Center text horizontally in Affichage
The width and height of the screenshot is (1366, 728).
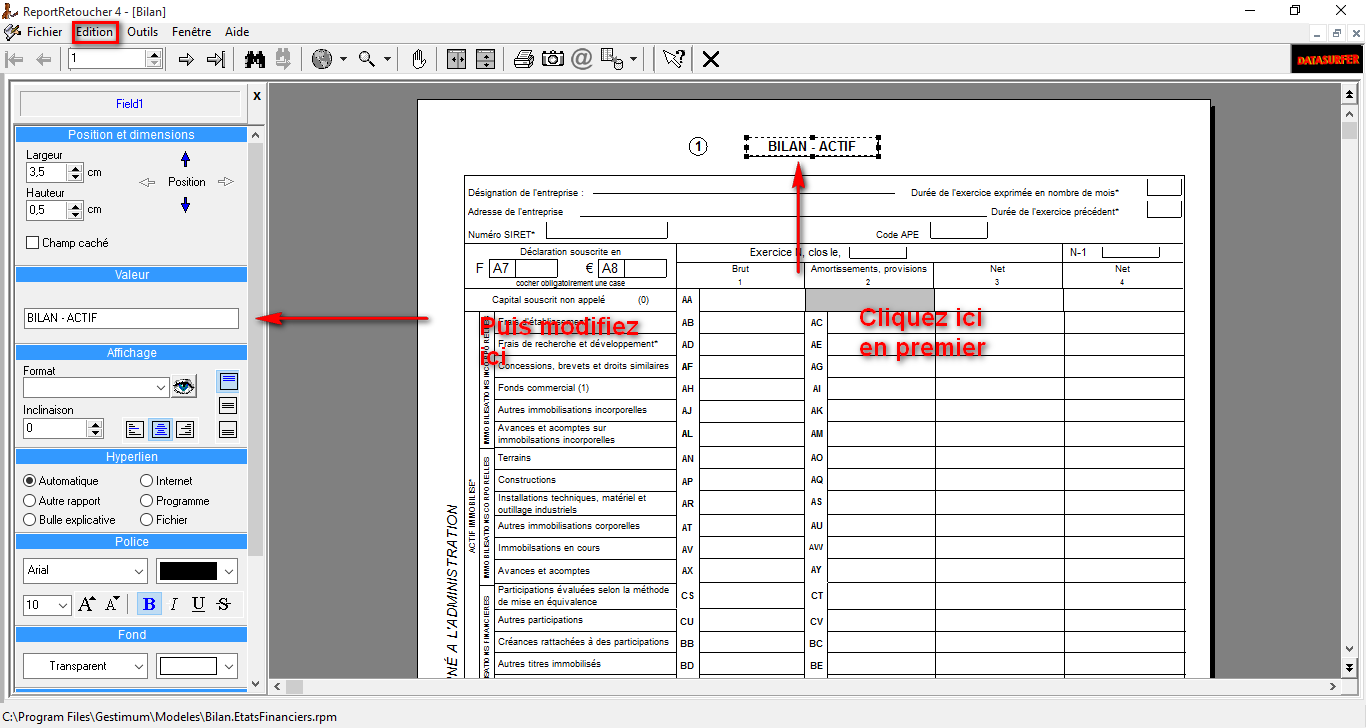pos(160,429)
